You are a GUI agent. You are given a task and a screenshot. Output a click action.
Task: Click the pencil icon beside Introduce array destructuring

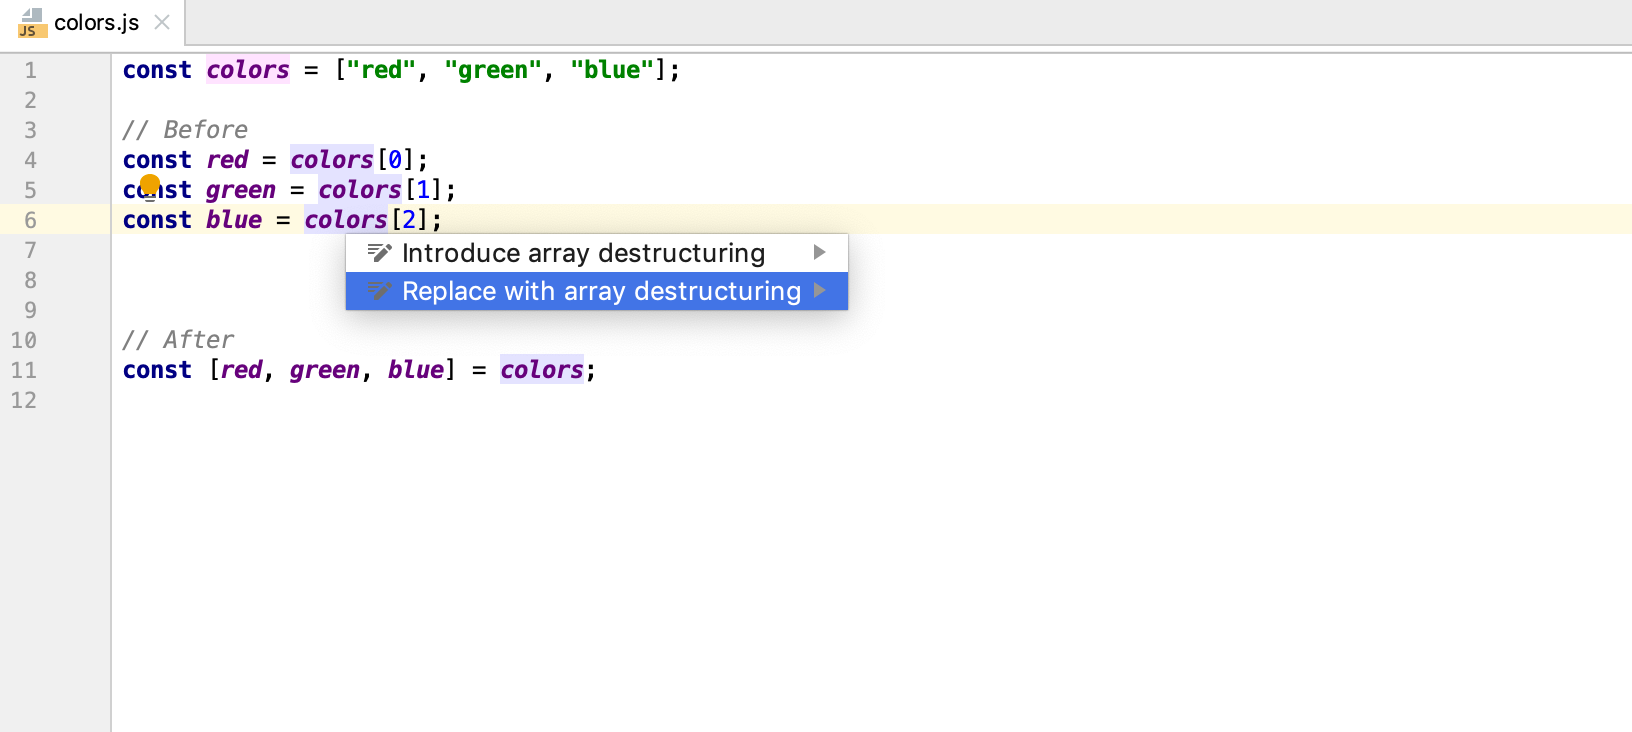(x=379, y=253)
